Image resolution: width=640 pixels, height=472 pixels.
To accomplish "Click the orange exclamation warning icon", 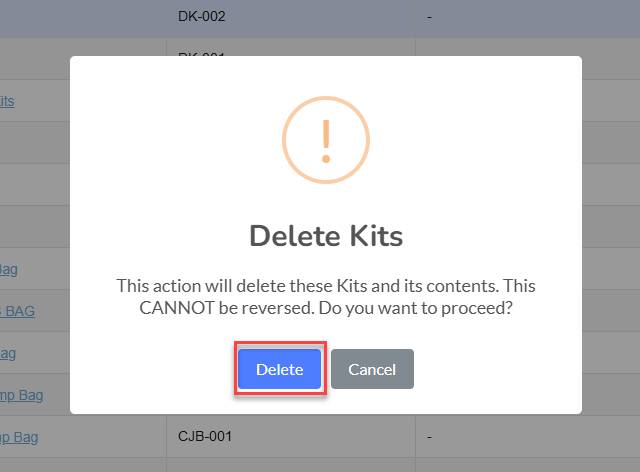I will tap(326, 140).
